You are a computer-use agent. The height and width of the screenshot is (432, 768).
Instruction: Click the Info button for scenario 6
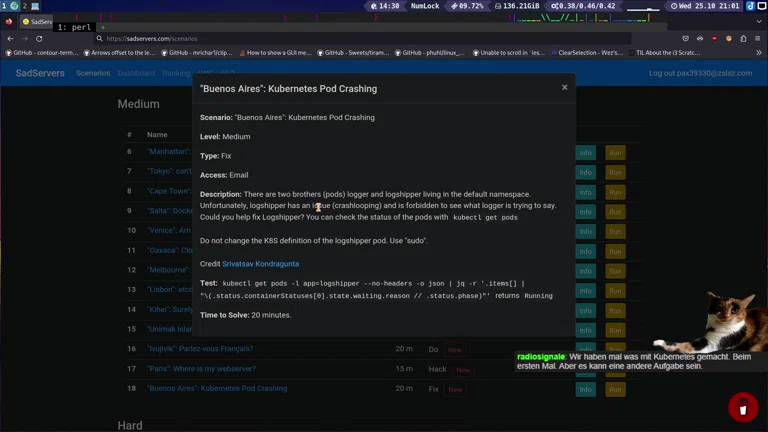586,153
